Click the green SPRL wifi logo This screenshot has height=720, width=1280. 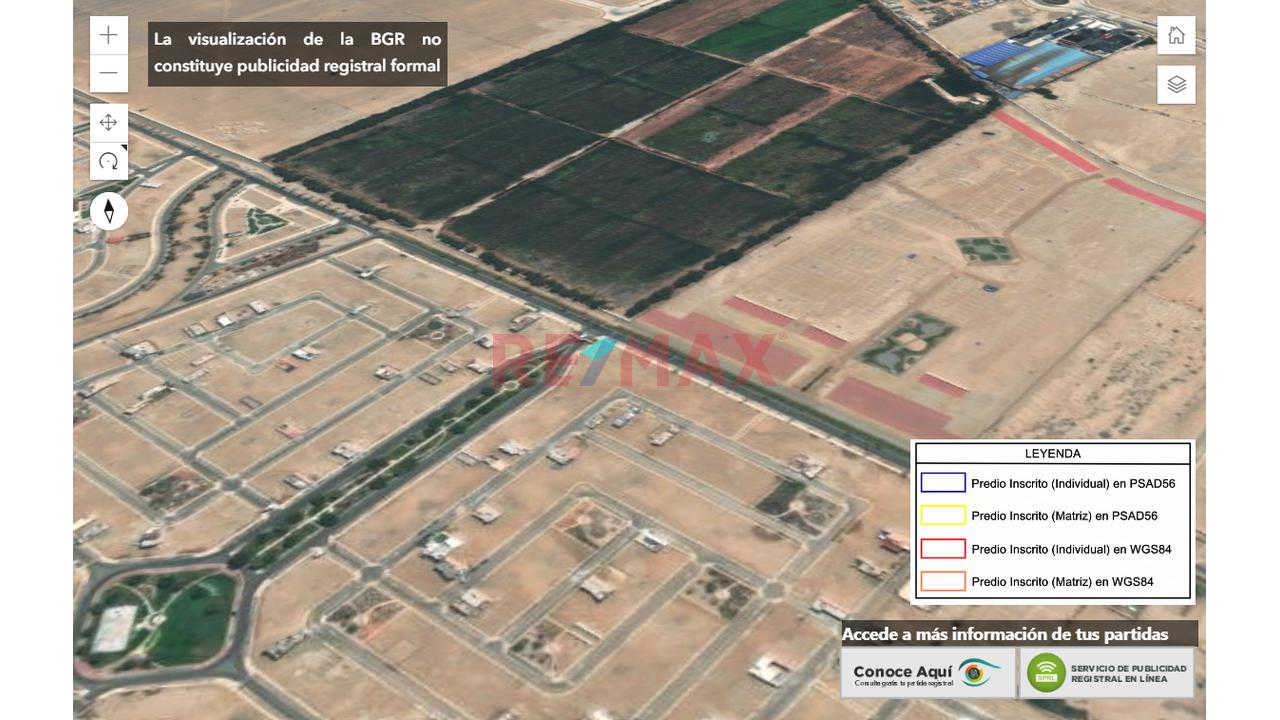pyautogui.click(x=1046, y=673)
